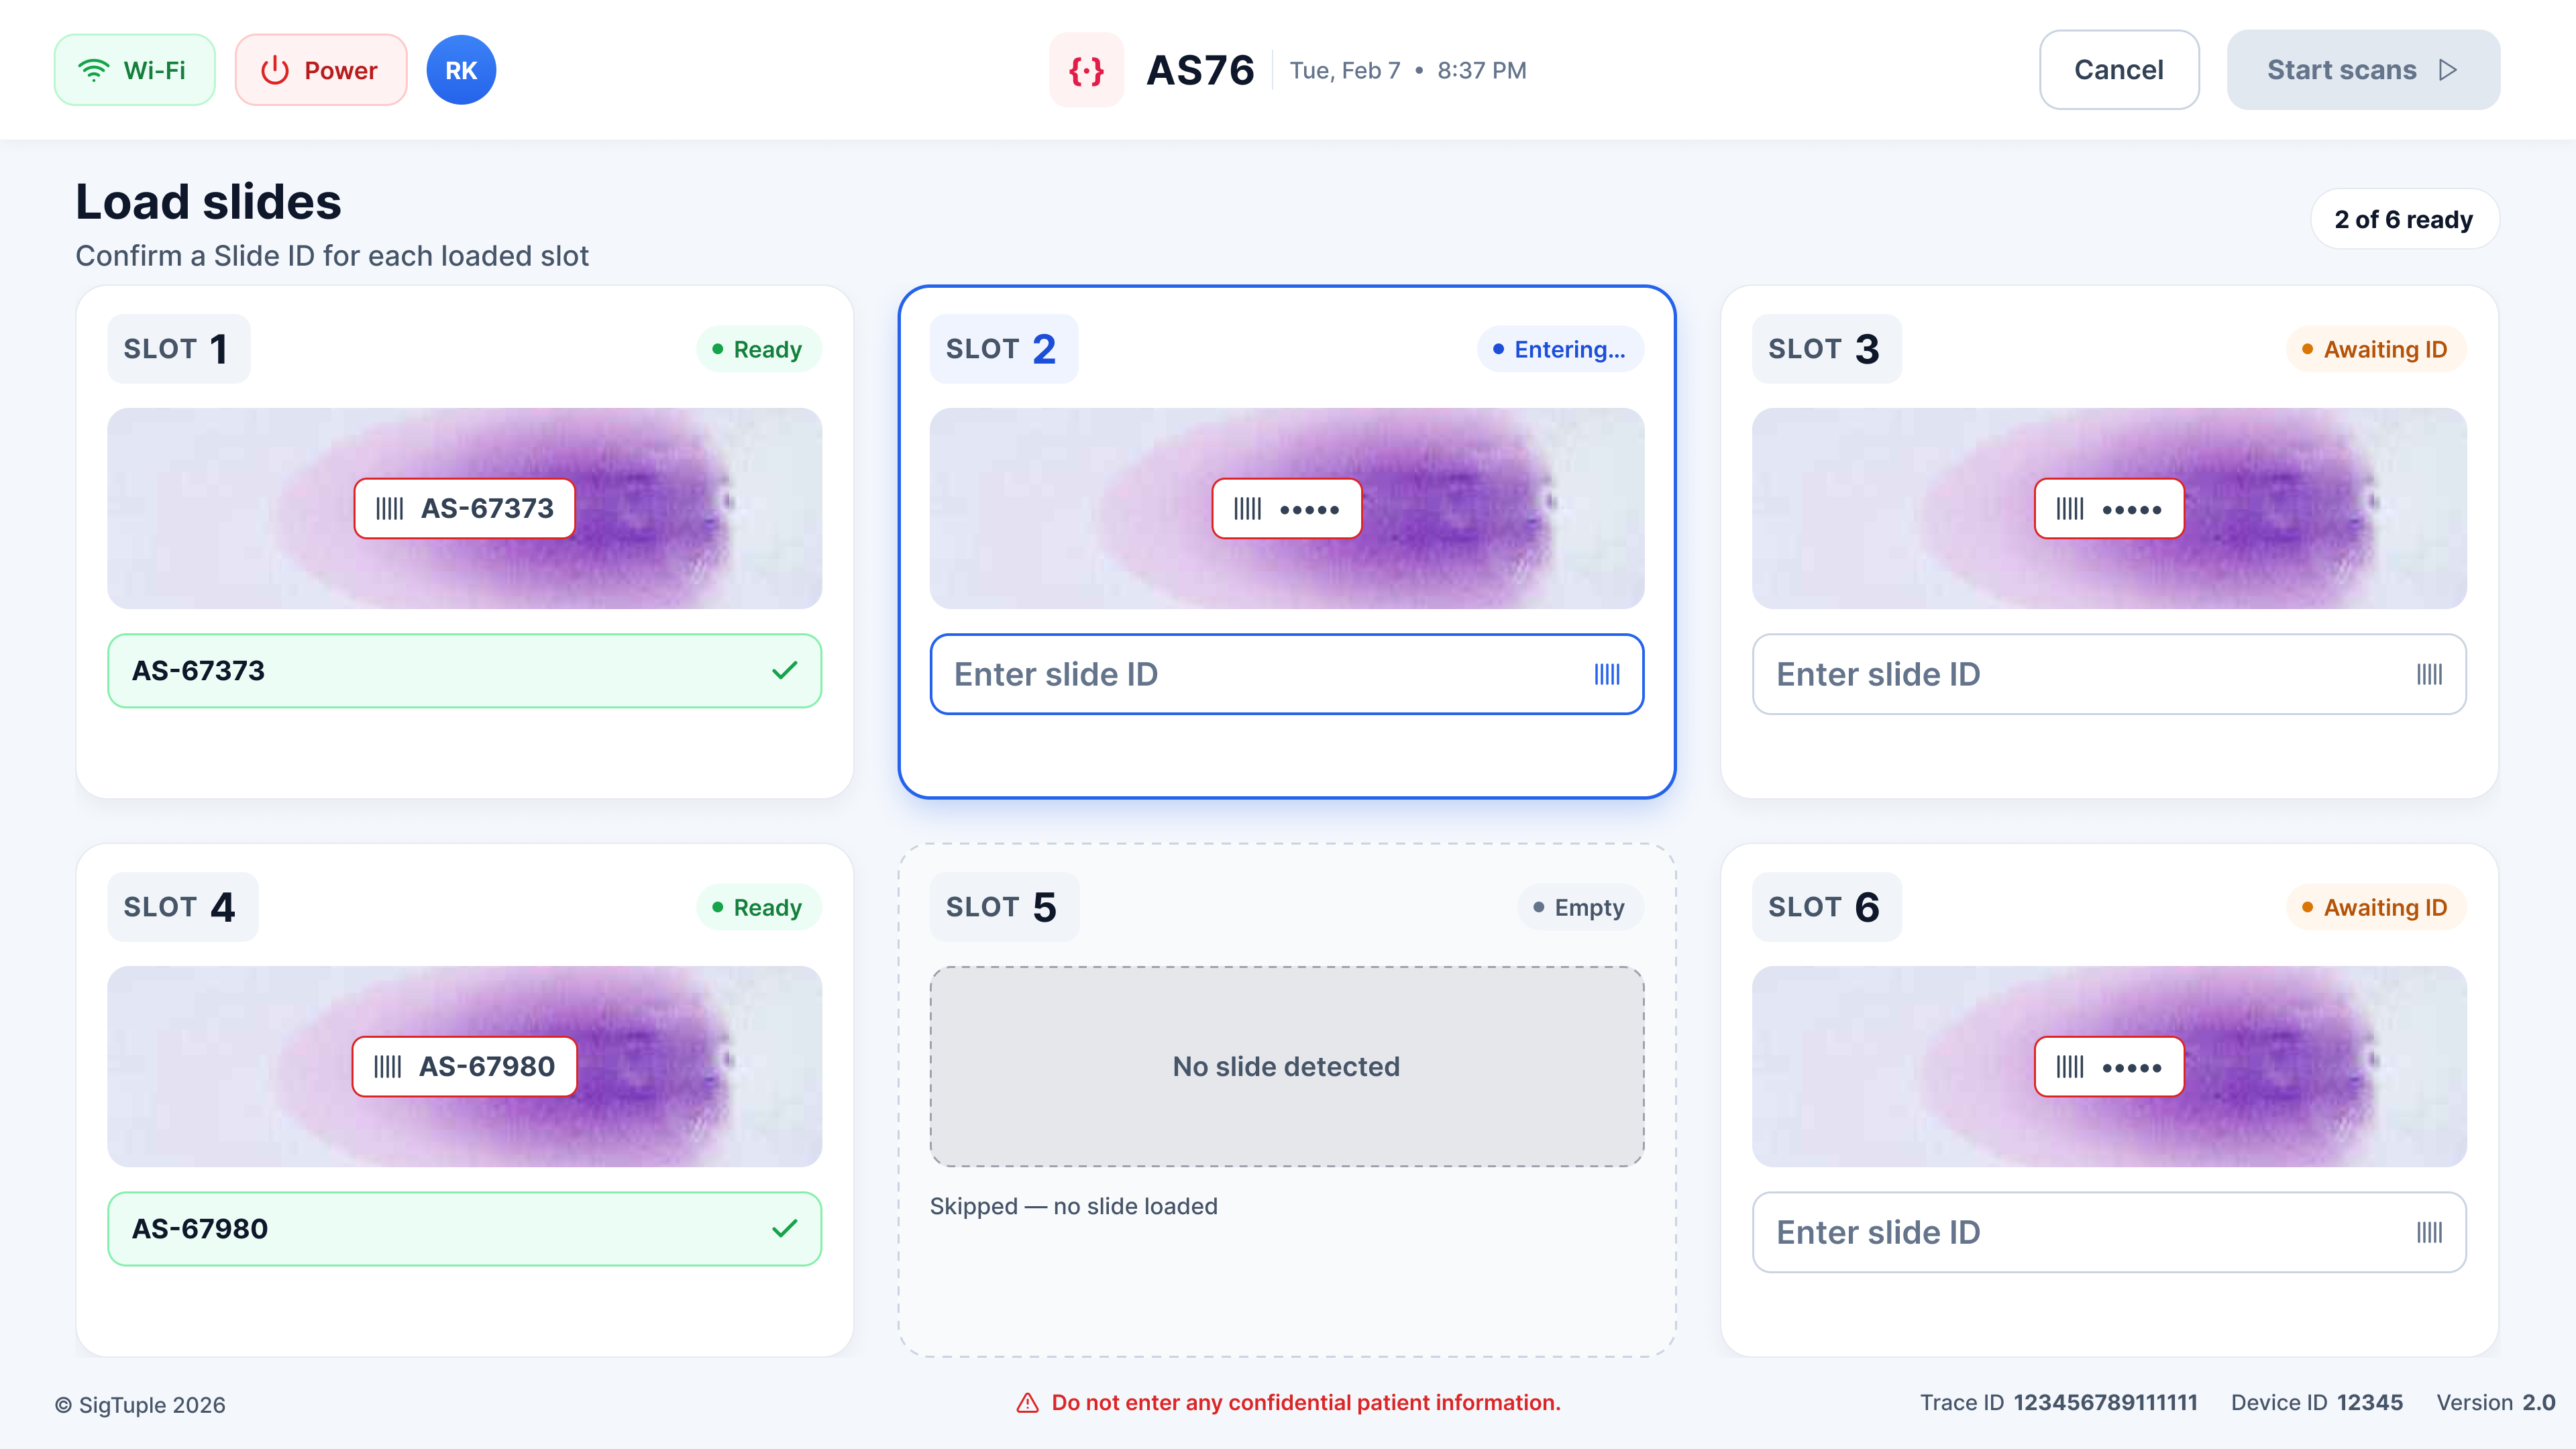
Task: Click the Slot 4 Ready status badge
Action: [758, 907]
